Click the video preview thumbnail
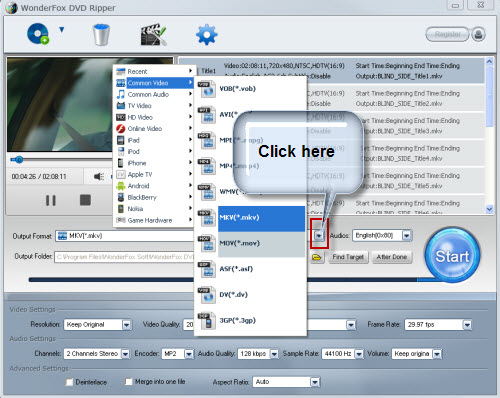The width and height of the screenshot is (500, 398). pyautogui.click(x=60, y=104)
